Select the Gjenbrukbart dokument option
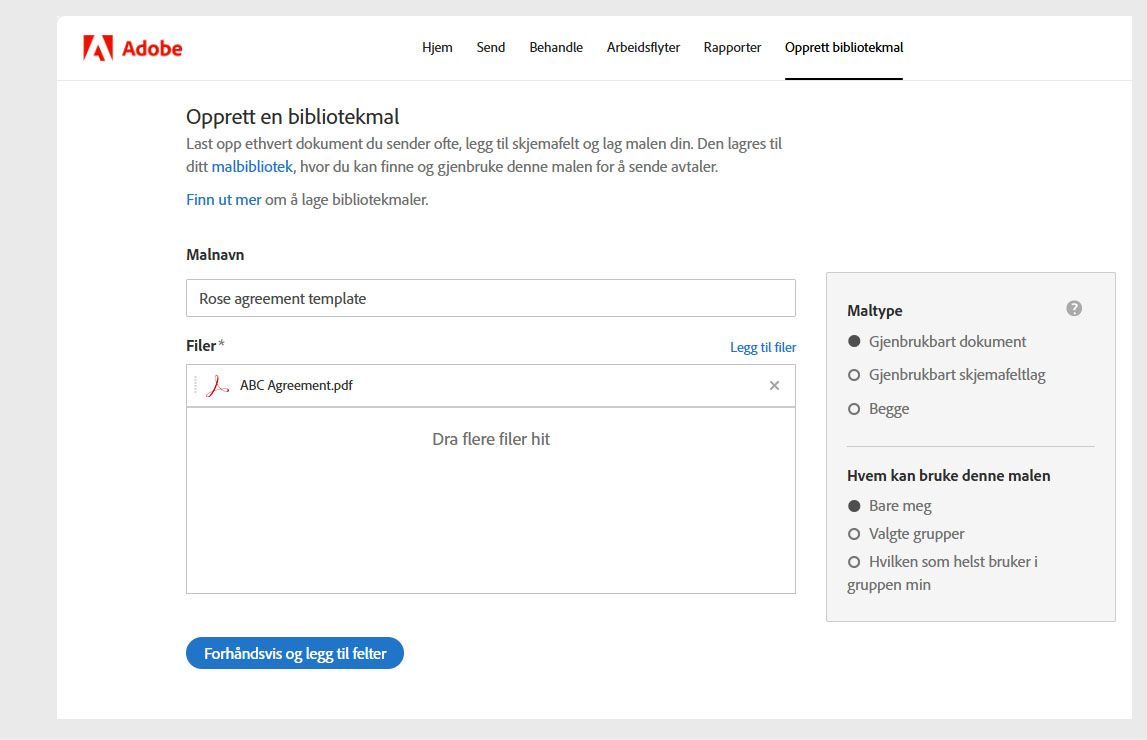The width and height of the screenshot is (1147, 740). tap(854, 341)
